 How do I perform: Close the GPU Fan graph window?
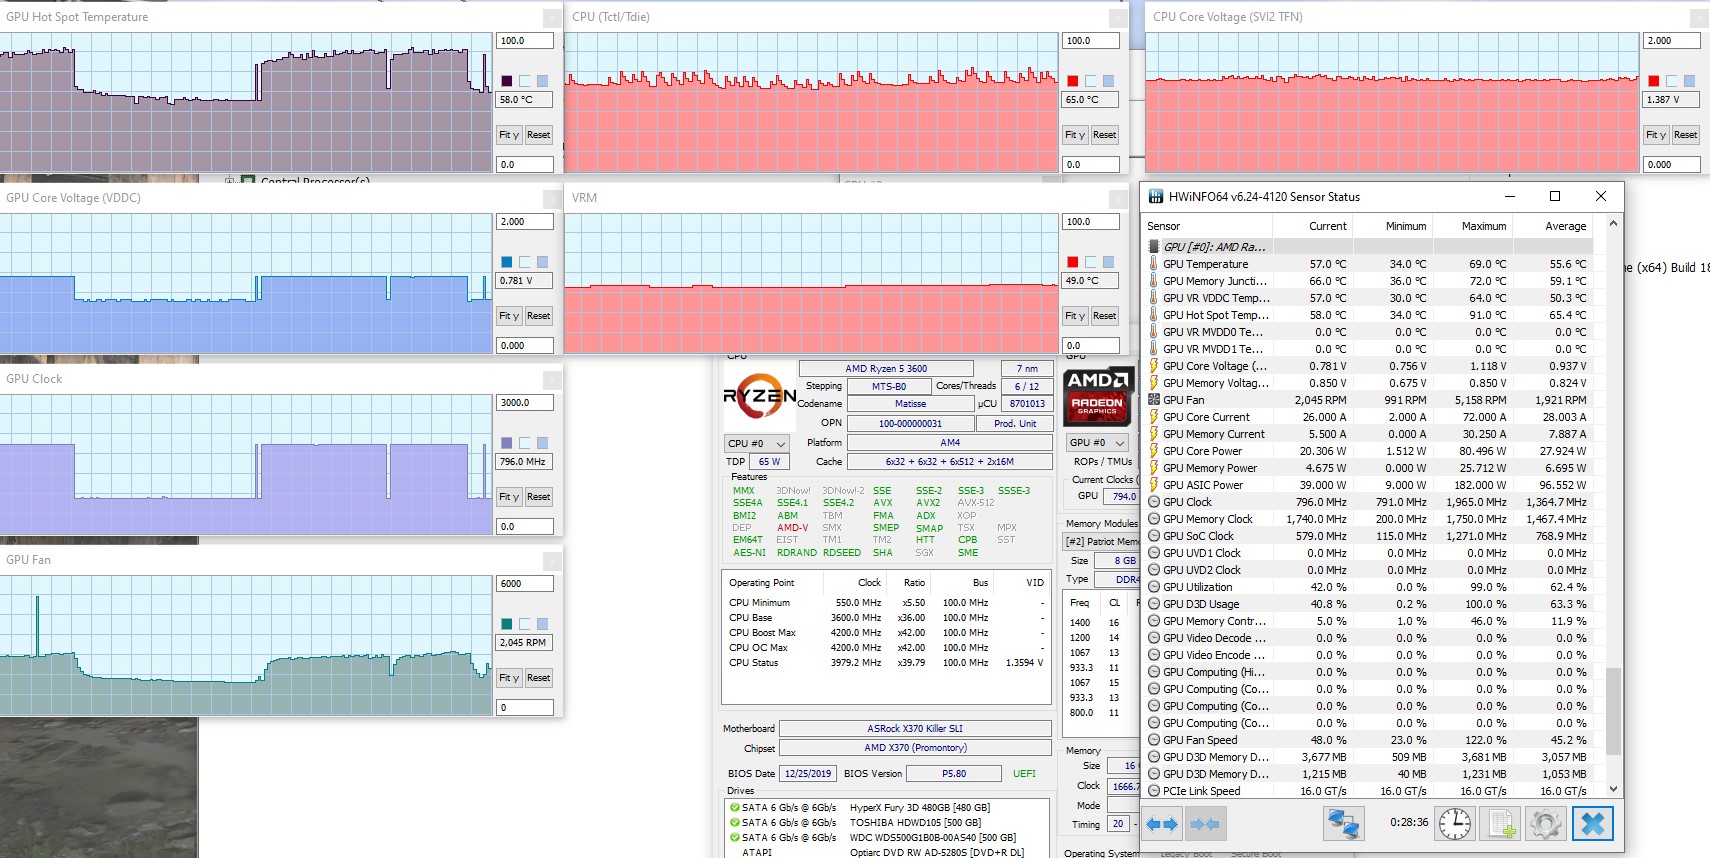[551, 561]
